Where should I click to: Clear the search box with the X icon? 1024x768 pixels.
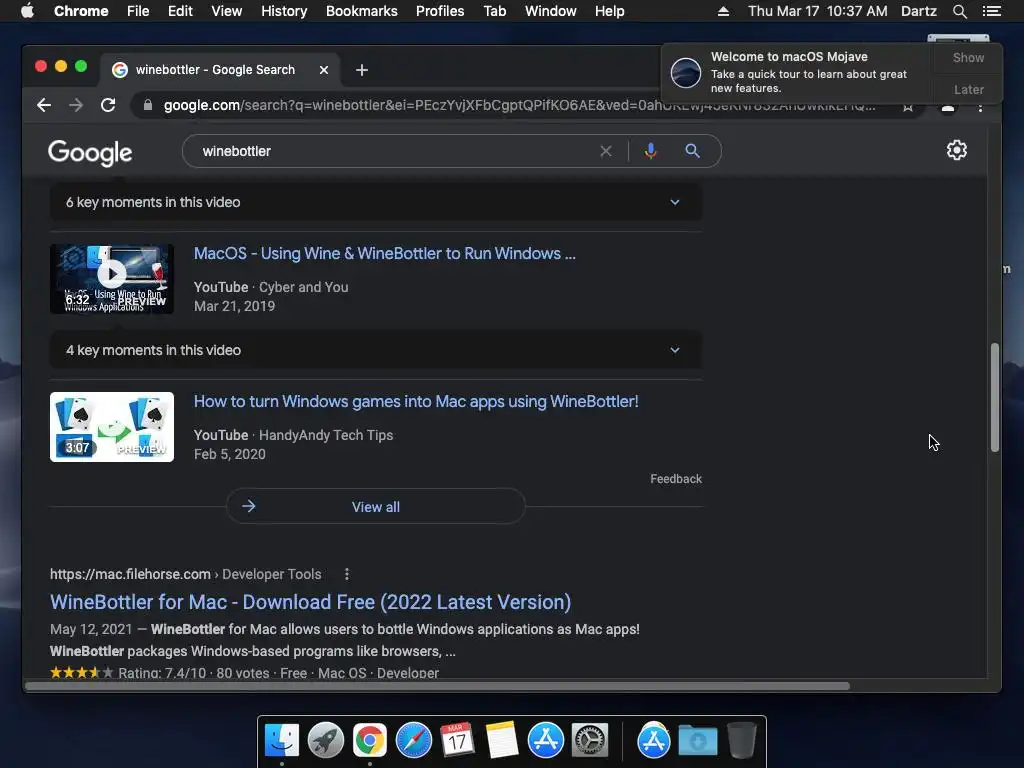606,152
